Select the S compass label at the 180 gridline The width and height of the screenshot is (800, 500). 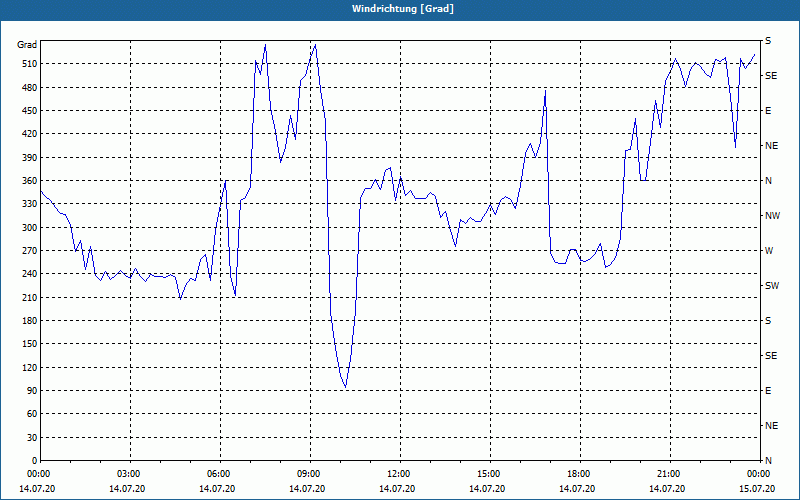[768, 321]
